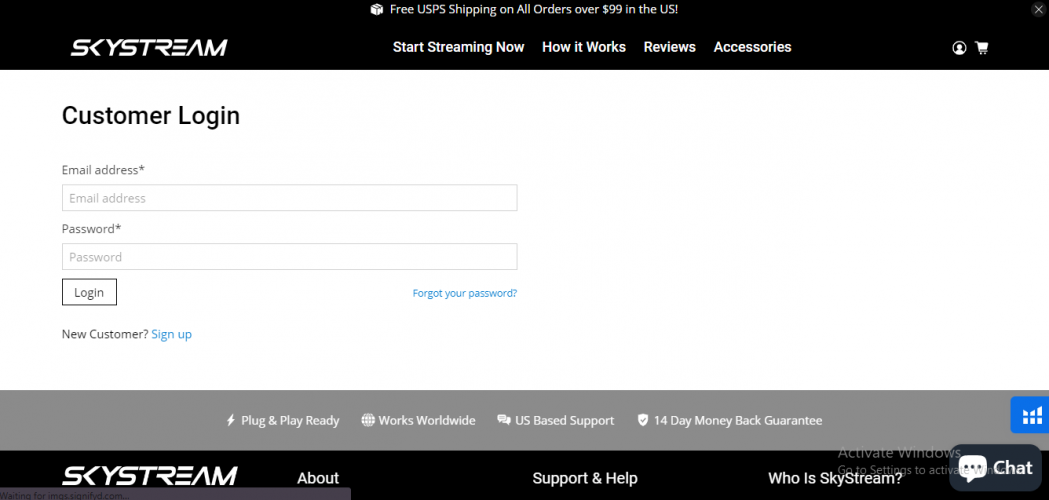Click the Free USPS Shipping banner text
The height and width of the screenshot is (500, 1049).
[x=534, y=9]
